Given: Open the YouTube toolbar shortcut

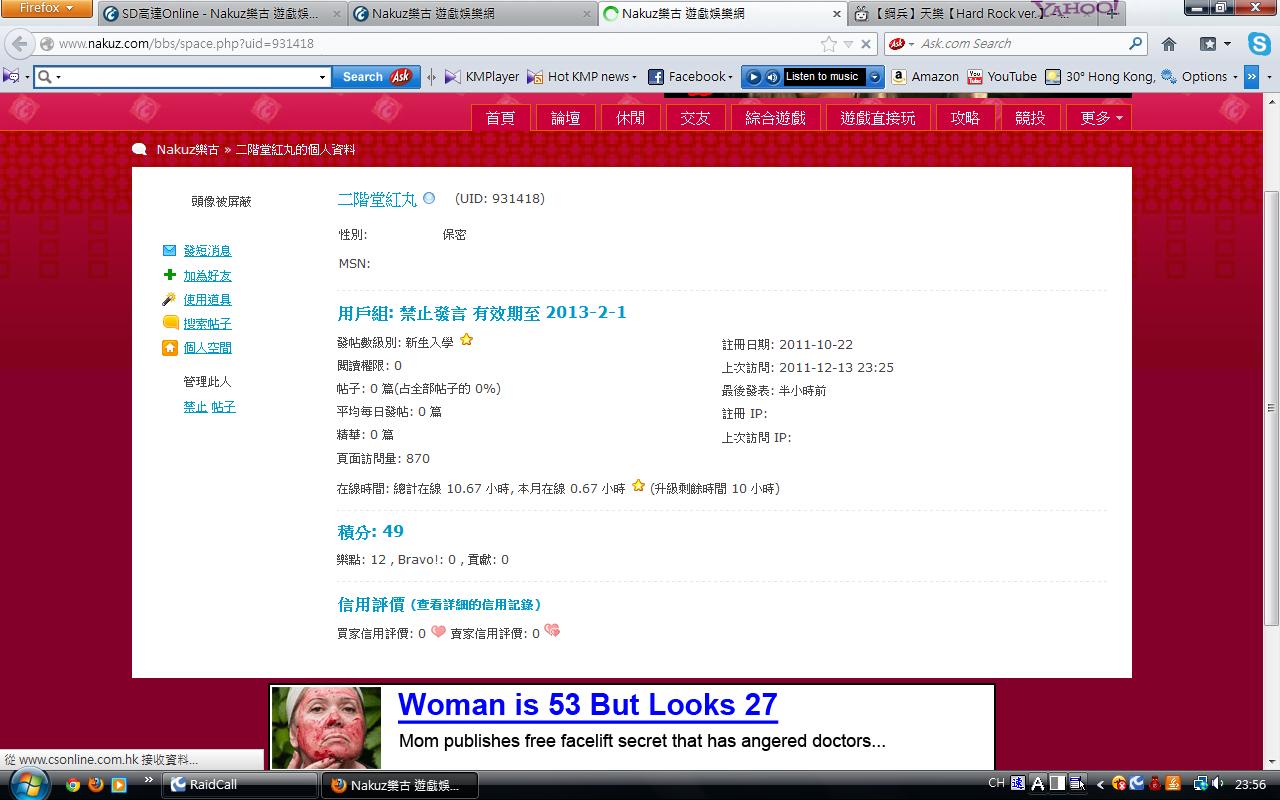Looking at the screenshot, I should point(1002,76).
